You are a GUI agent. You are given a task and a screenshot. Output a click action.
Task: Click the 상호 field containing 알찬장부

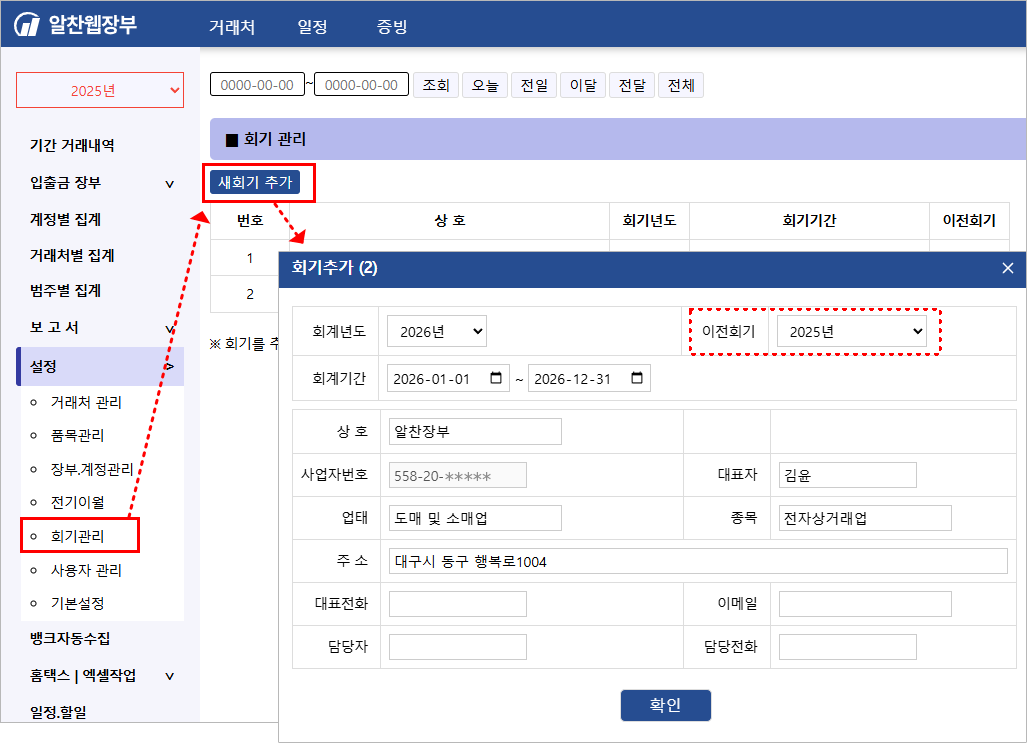(x=475, y=431)
